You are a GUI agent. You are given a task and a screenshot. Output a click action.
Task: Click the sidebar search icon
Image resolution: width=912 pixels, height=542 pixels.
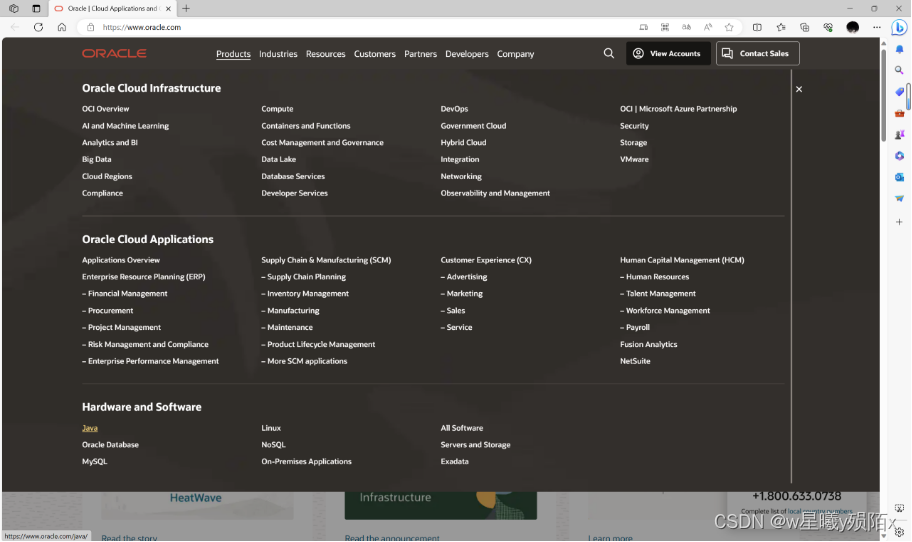[899, 70]
